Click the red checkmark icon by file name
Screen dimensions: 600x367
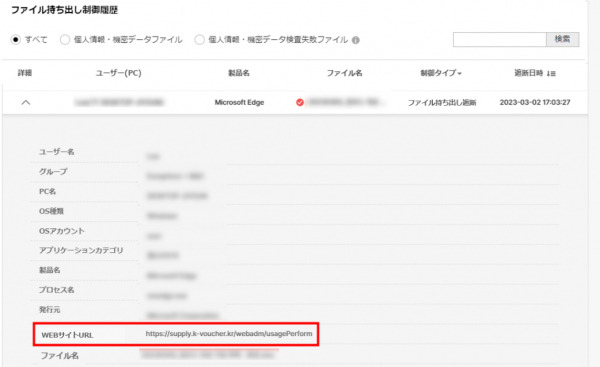pos(300,102)
